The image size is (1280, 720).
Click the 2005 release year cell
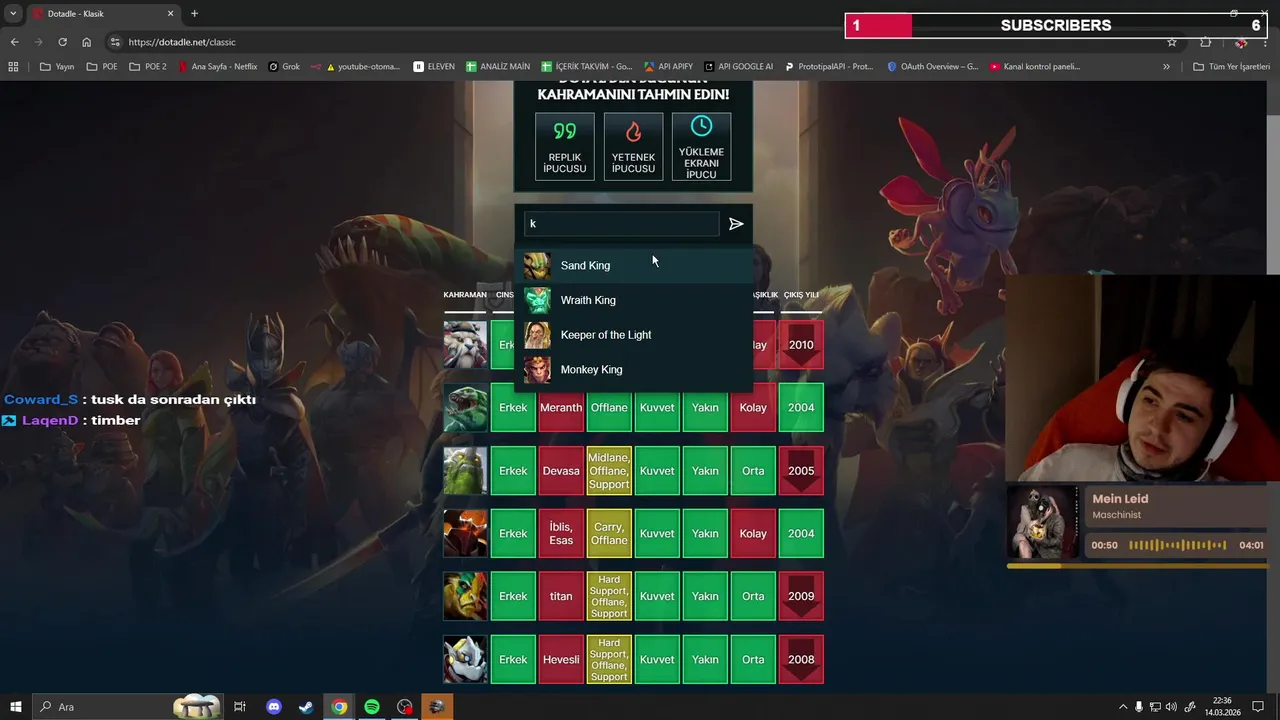[x=801, y=470]
